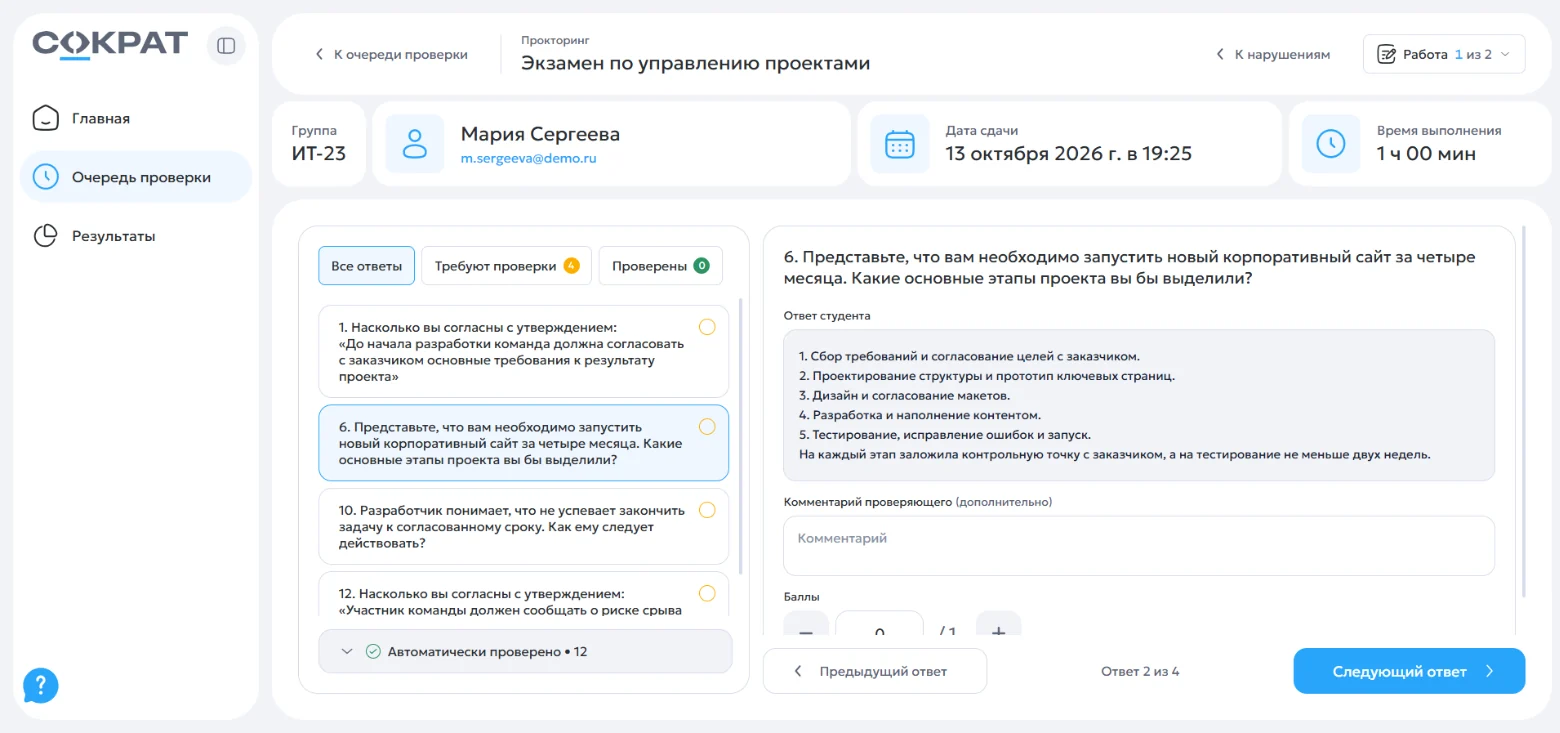Click the Предыдущий ответ button
This screenshot has width=1560, height=733.
(x=874, y=671)
